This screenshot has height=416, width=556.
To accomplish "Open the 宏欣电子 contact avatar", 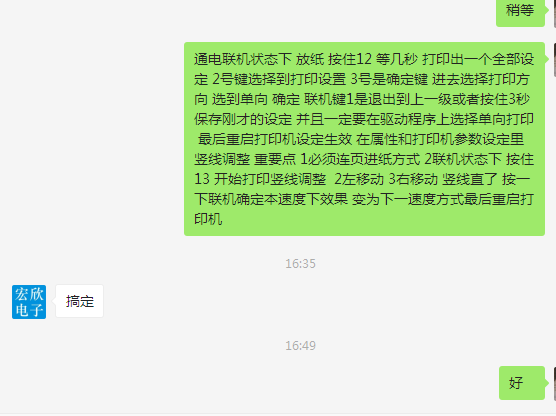I will coord(29,302).
